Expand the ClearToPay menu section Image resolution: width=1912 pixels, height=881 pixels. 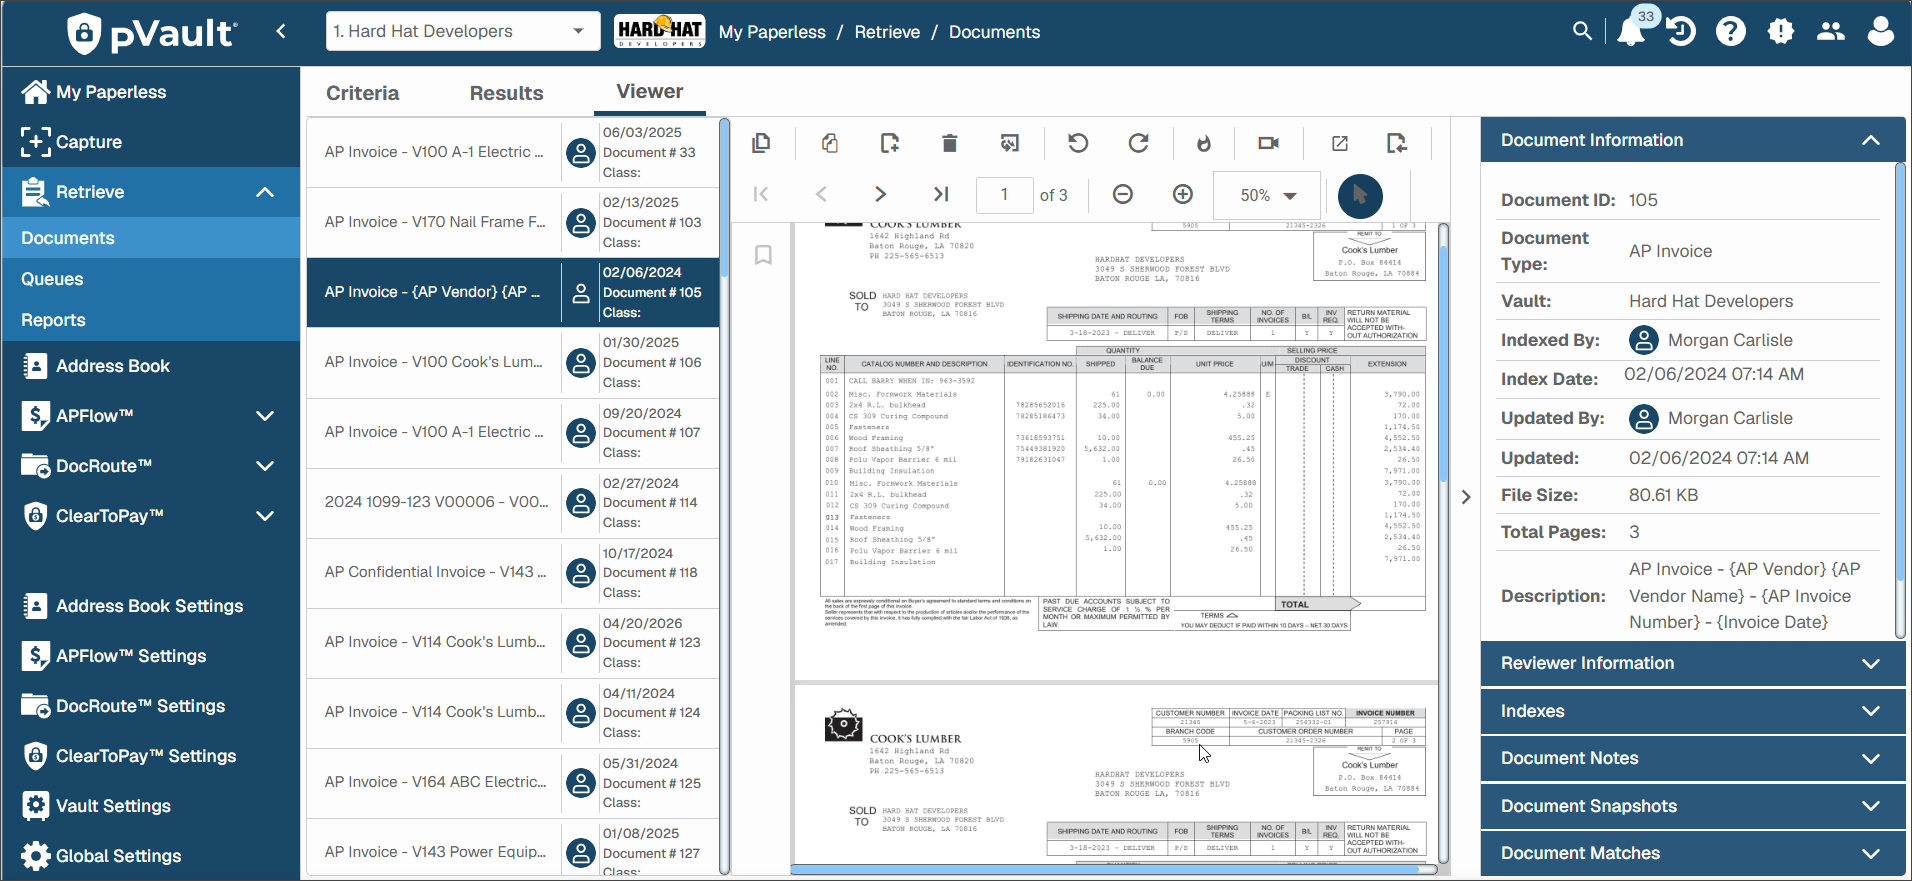click(265, 516)
